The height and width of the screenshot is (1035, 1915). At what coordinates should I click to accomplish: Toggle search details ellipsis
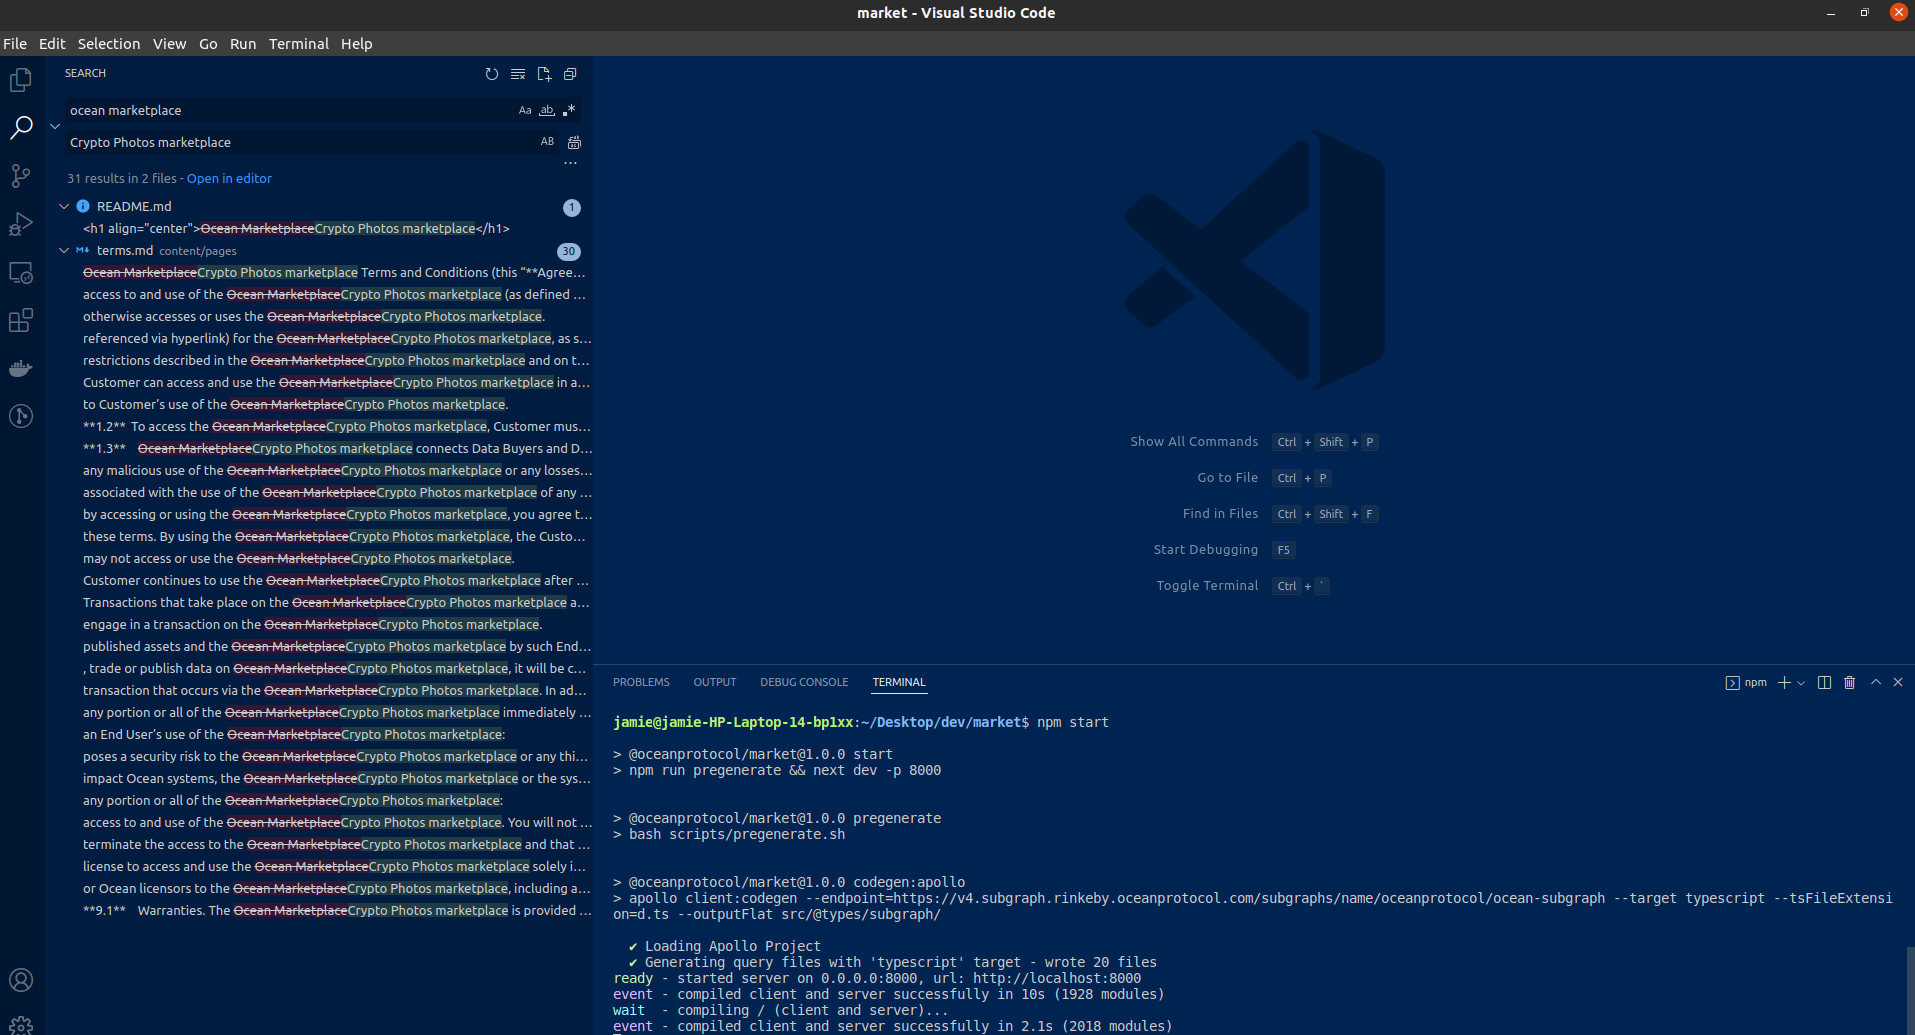[x=571, y=162]
